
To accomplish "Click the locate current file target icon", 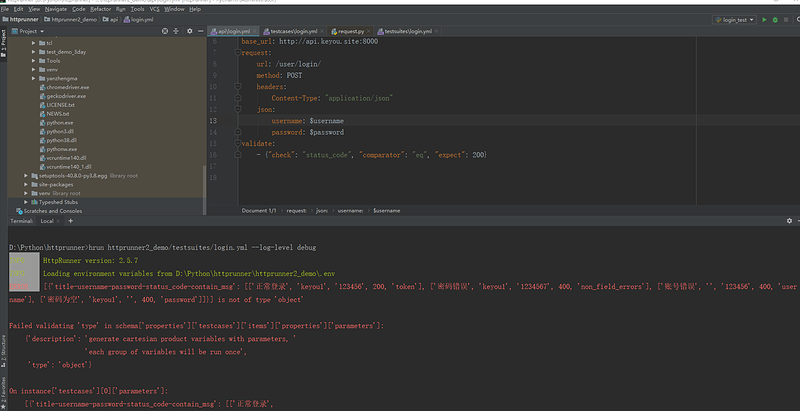I will coord(165,31).
